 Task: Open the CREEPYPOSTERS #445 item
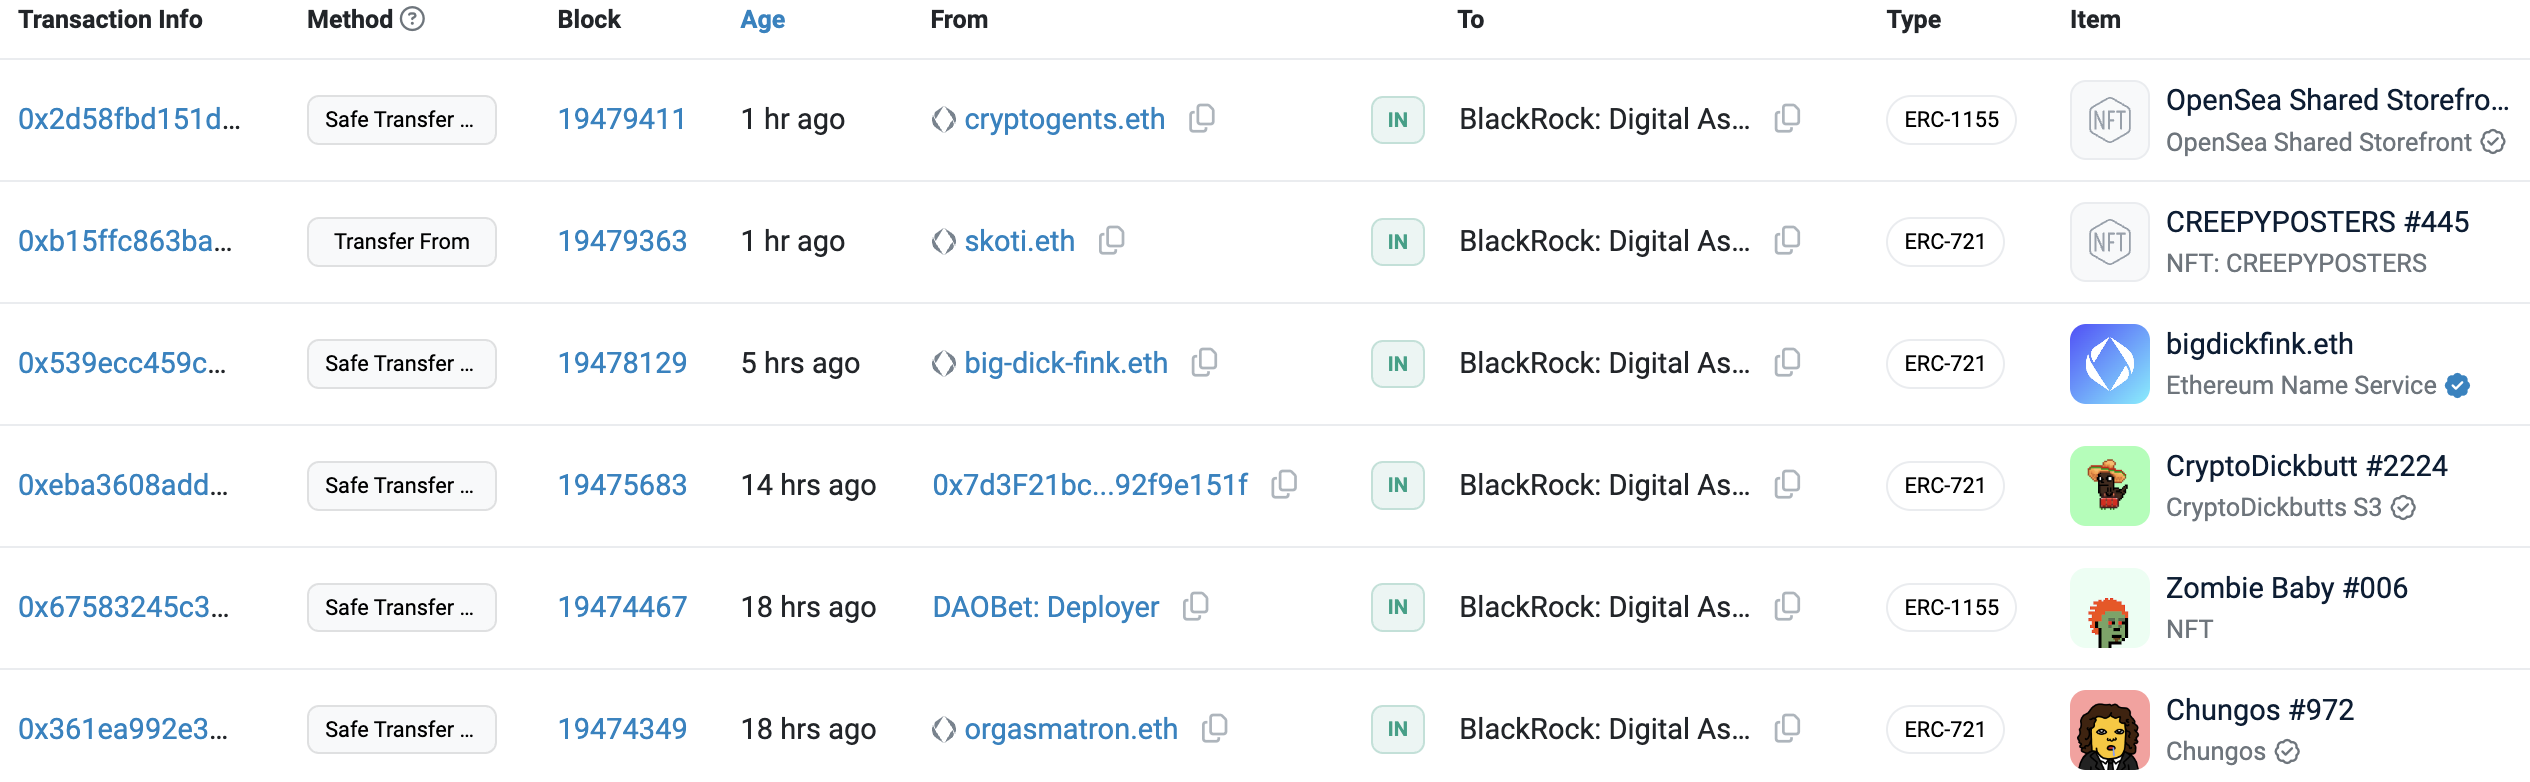(x=2316, y=222)
